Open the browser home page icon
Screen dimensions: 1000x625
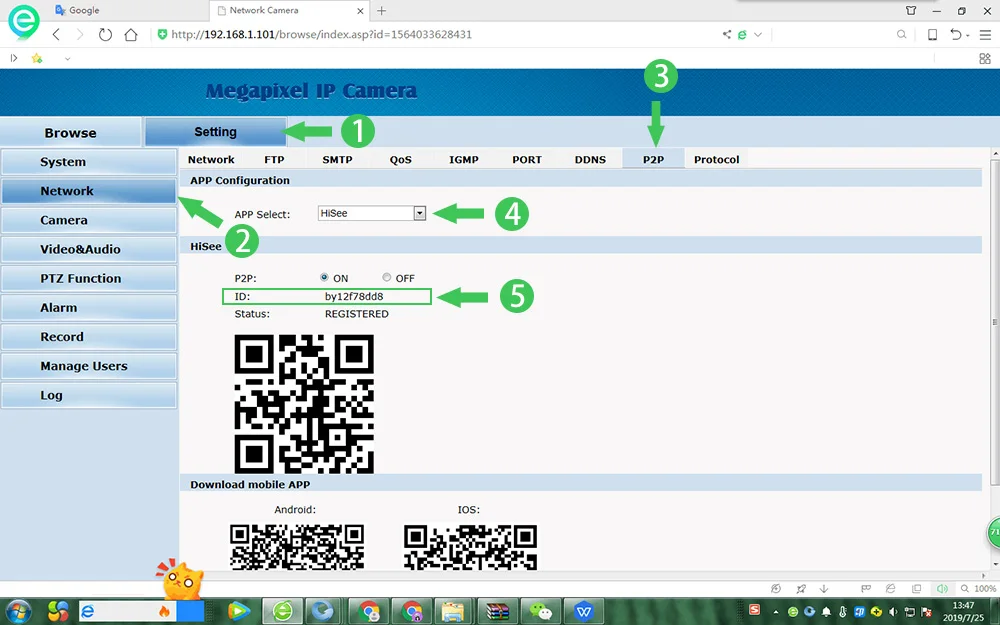coord(131,34)
